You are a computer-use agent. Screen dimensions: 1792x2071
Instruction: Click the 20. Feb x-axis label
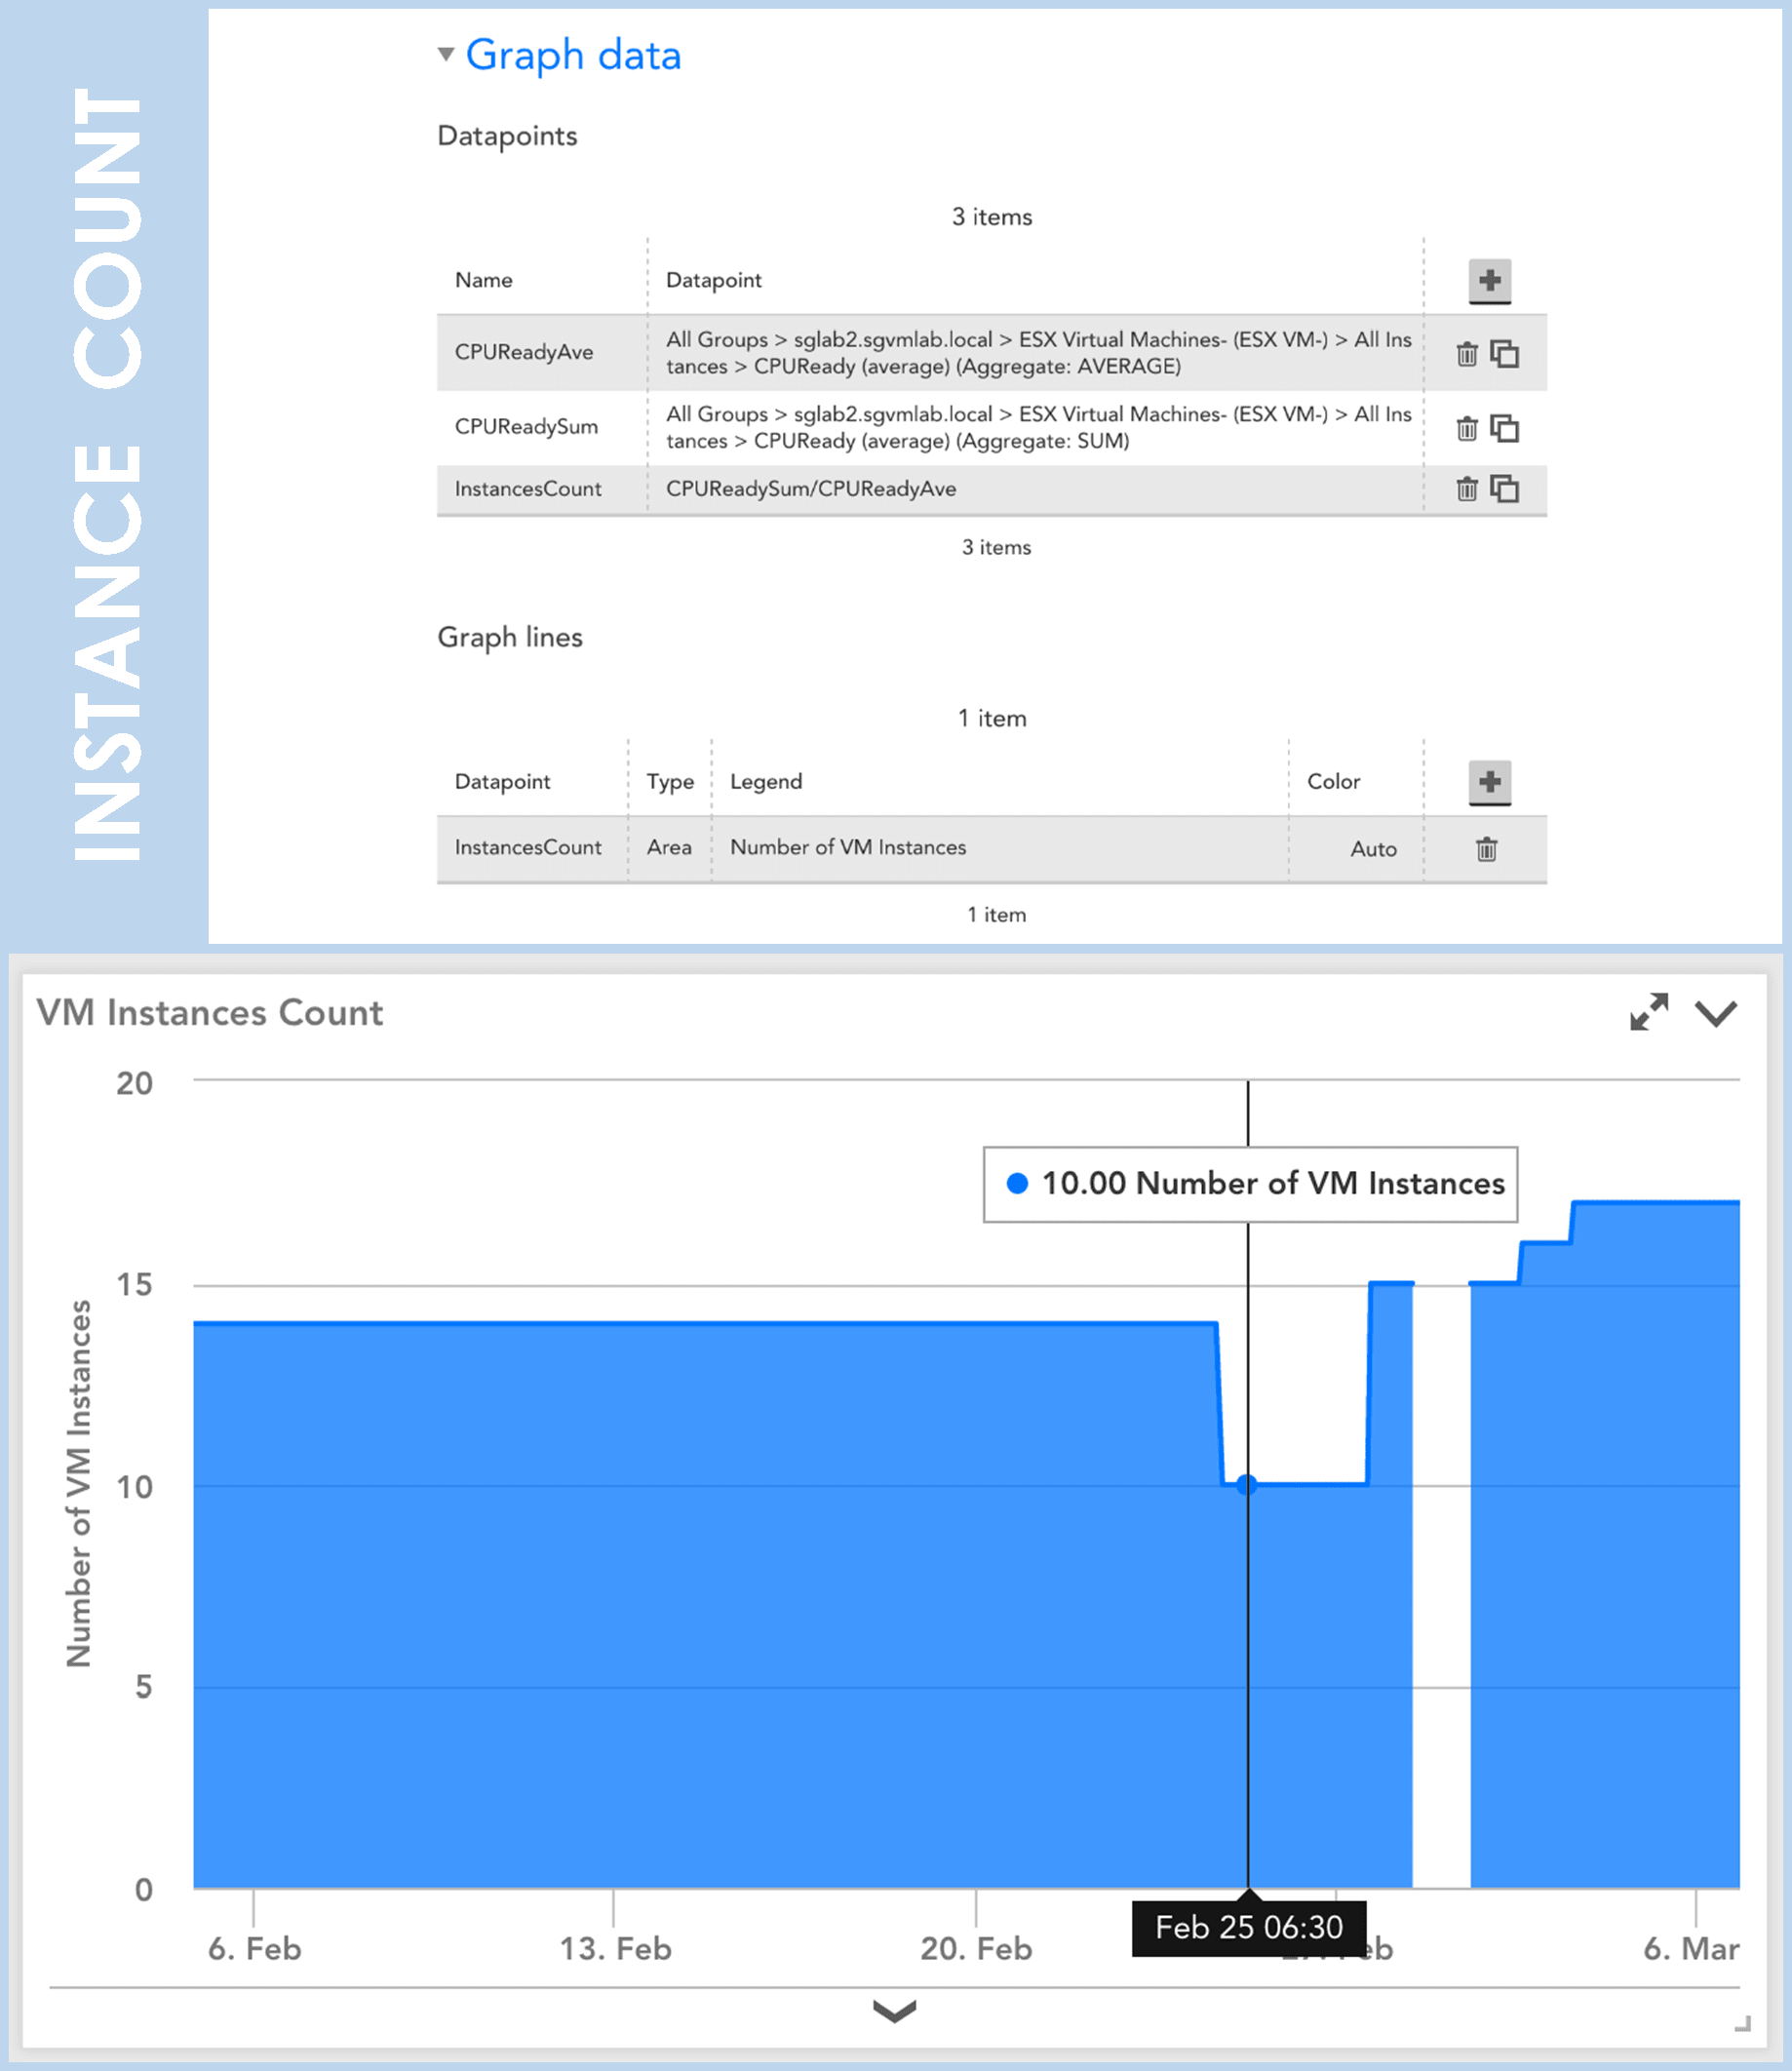point(976,1948)
